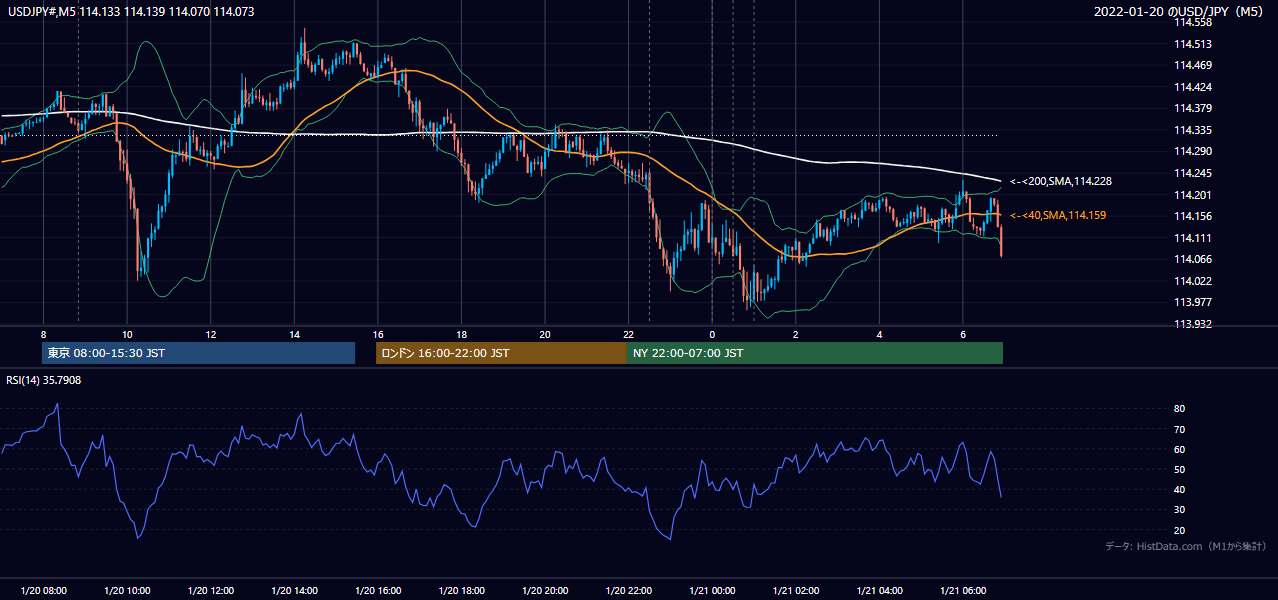Click the RSI(14) 35.7908 indicator label
The width and height of the screenshot is (1278, 600).
(x=44, y=380)
